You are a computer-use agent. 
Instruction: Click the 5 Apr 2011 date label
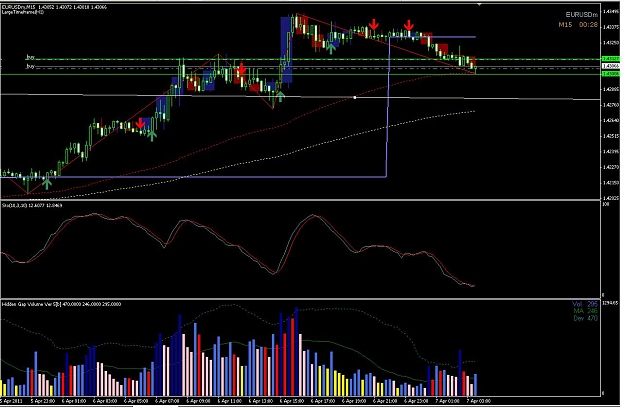pyautogui.click(x=12, y=401)
